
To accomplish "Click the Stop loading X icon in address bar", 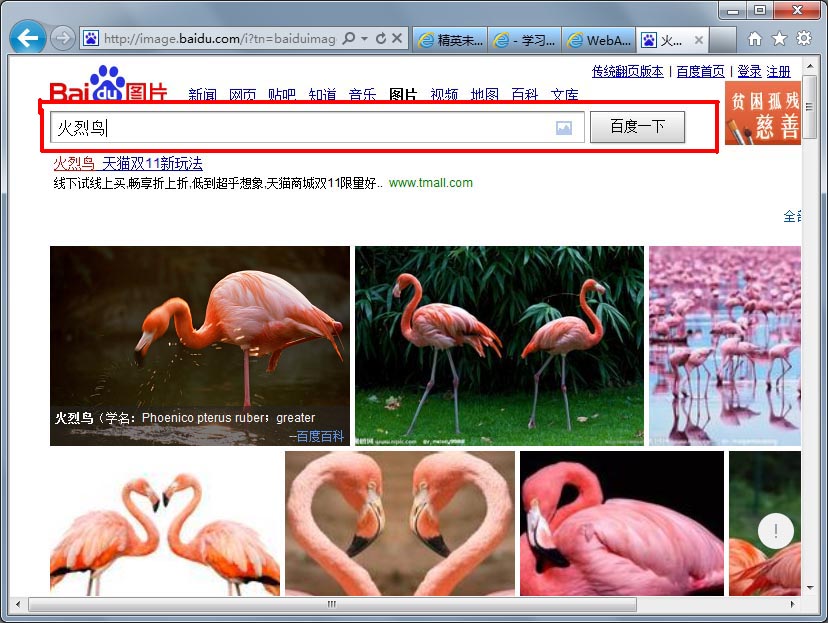I will (397, 39).
